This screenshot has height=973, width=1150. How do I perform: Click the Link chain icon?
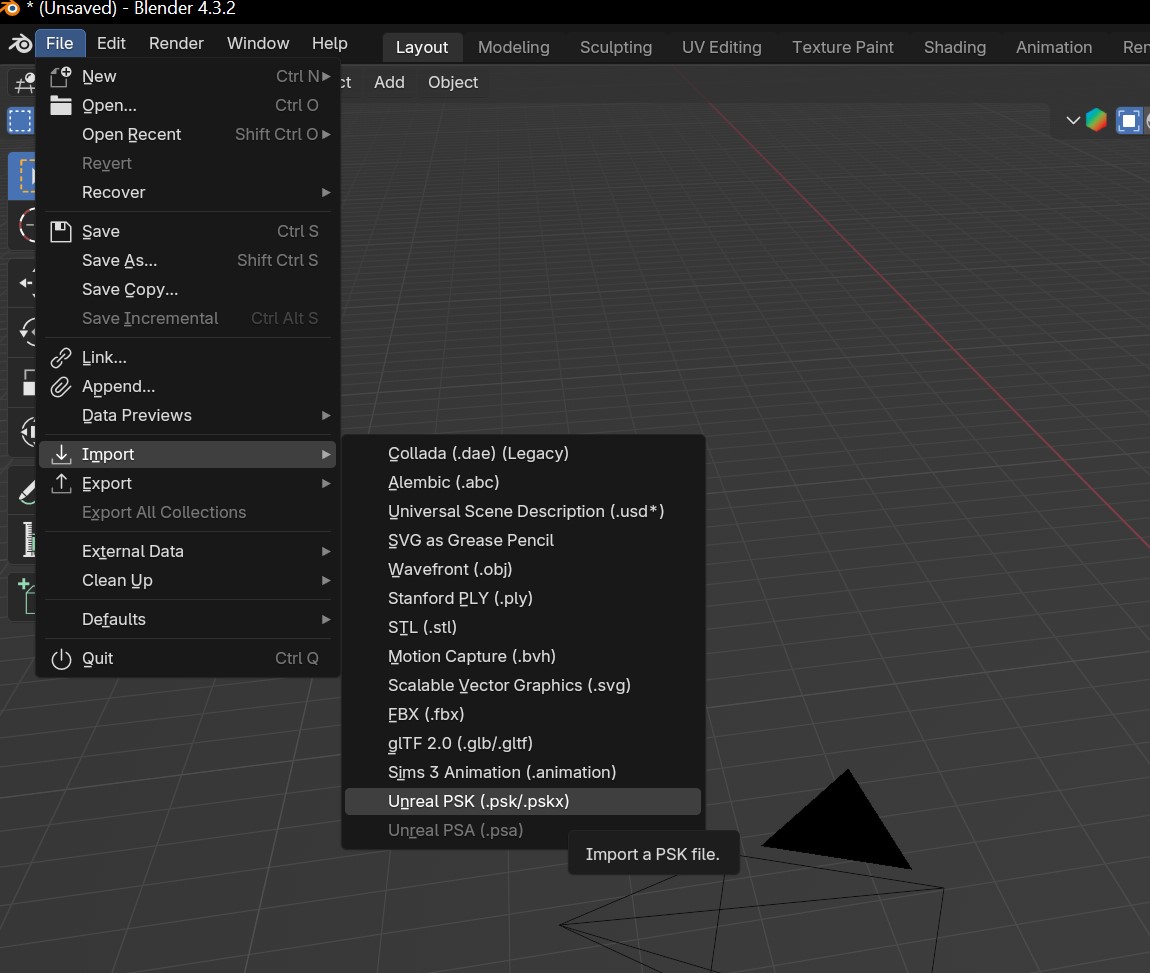[x=61, y=358]
